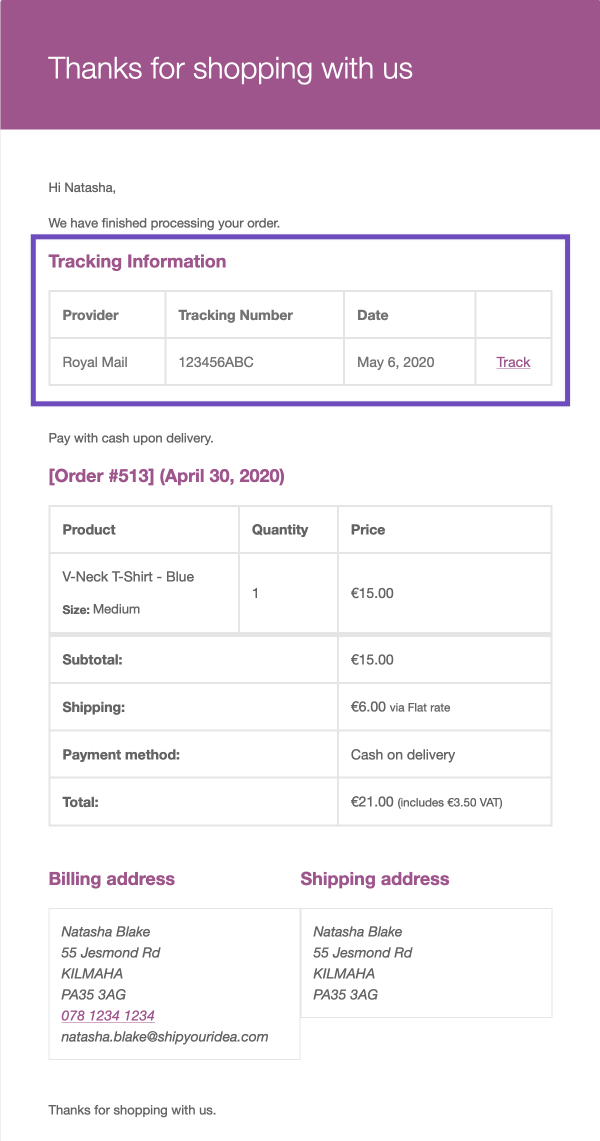The height and width of the screenshot is (1141, 600).
Task: Click the May 6, 2020 date cell
Action: (396, 362)
